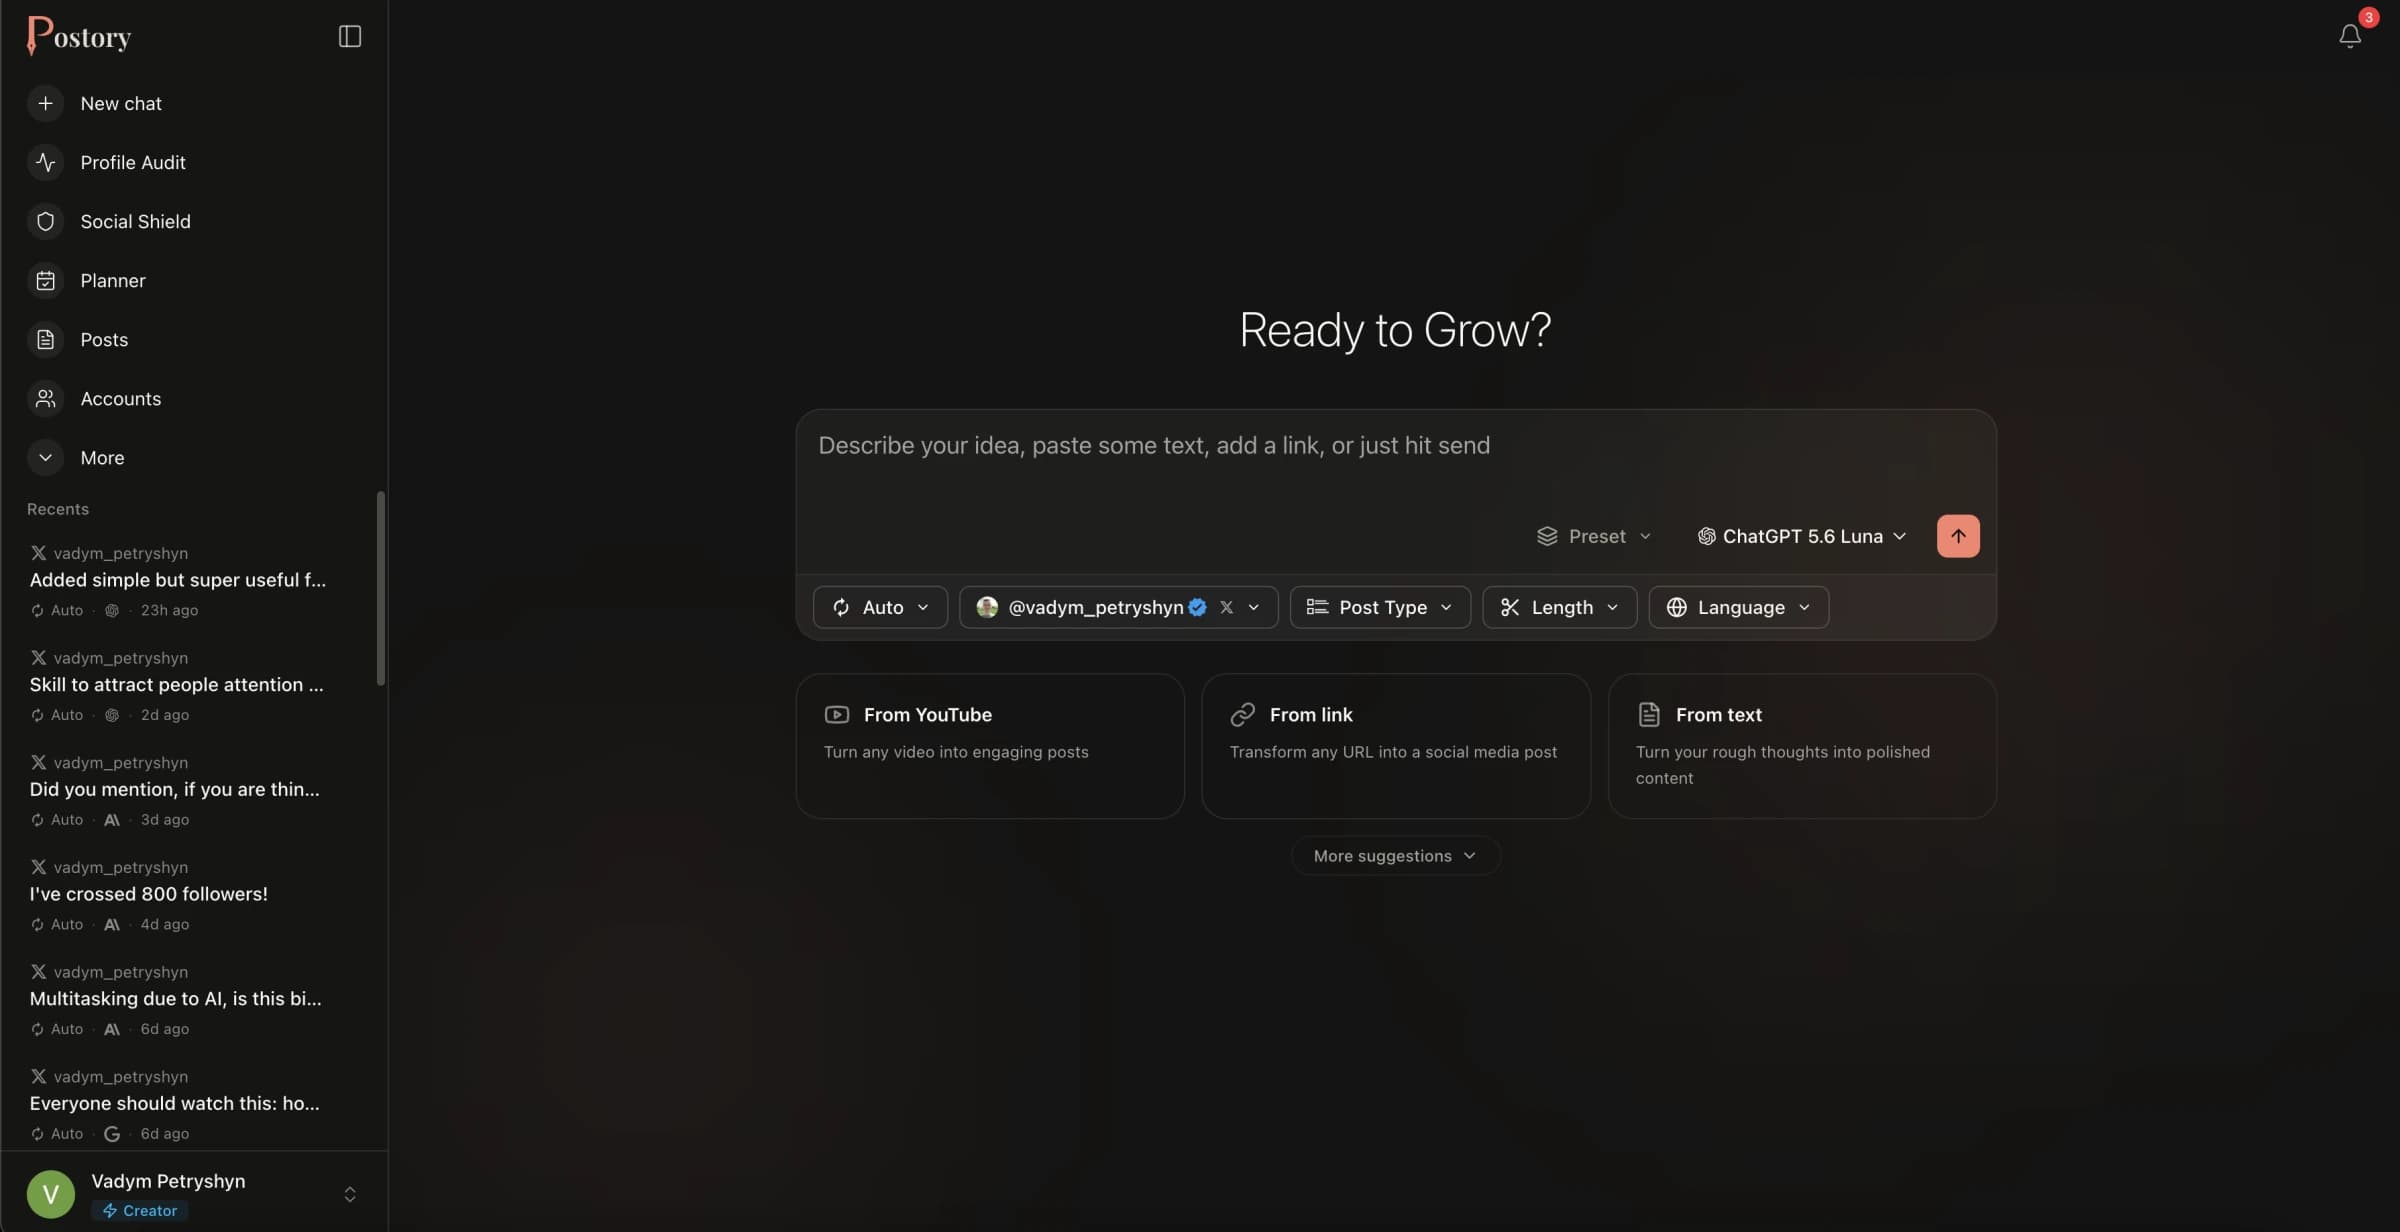Expand the Length options
2400x1232 pixels.
click(1559, 607)
